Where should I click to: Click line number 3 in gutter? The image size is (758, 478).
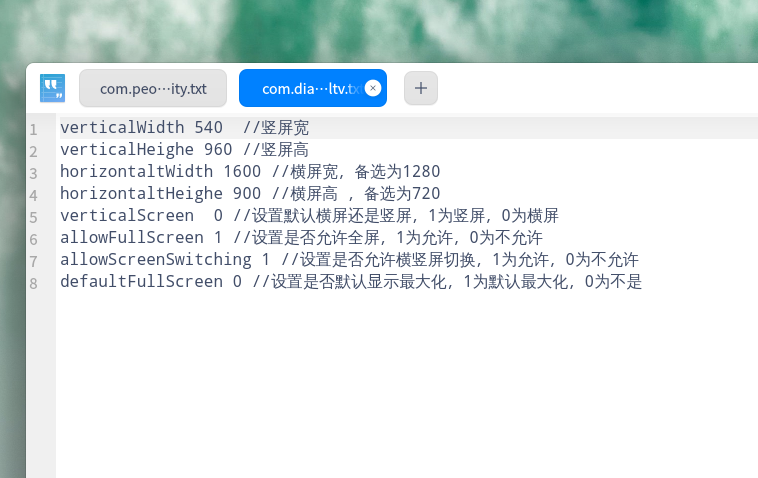click(x=33, y=174)
